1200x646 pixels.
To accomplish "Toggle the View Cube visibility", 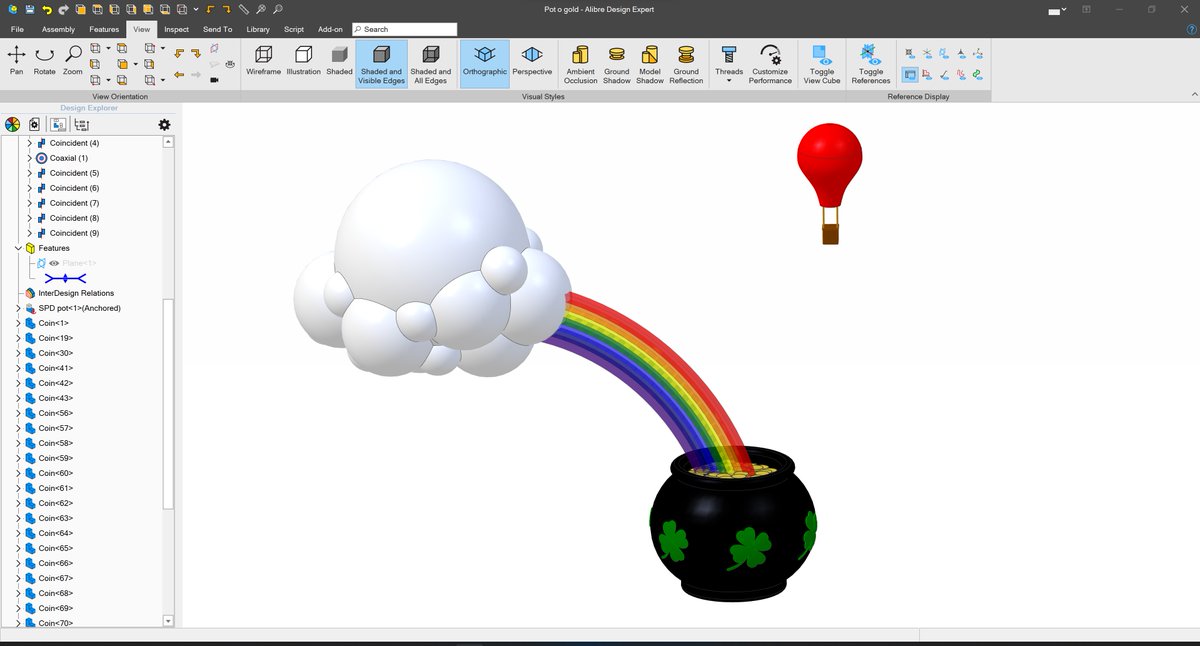I will tap(822, 63).
